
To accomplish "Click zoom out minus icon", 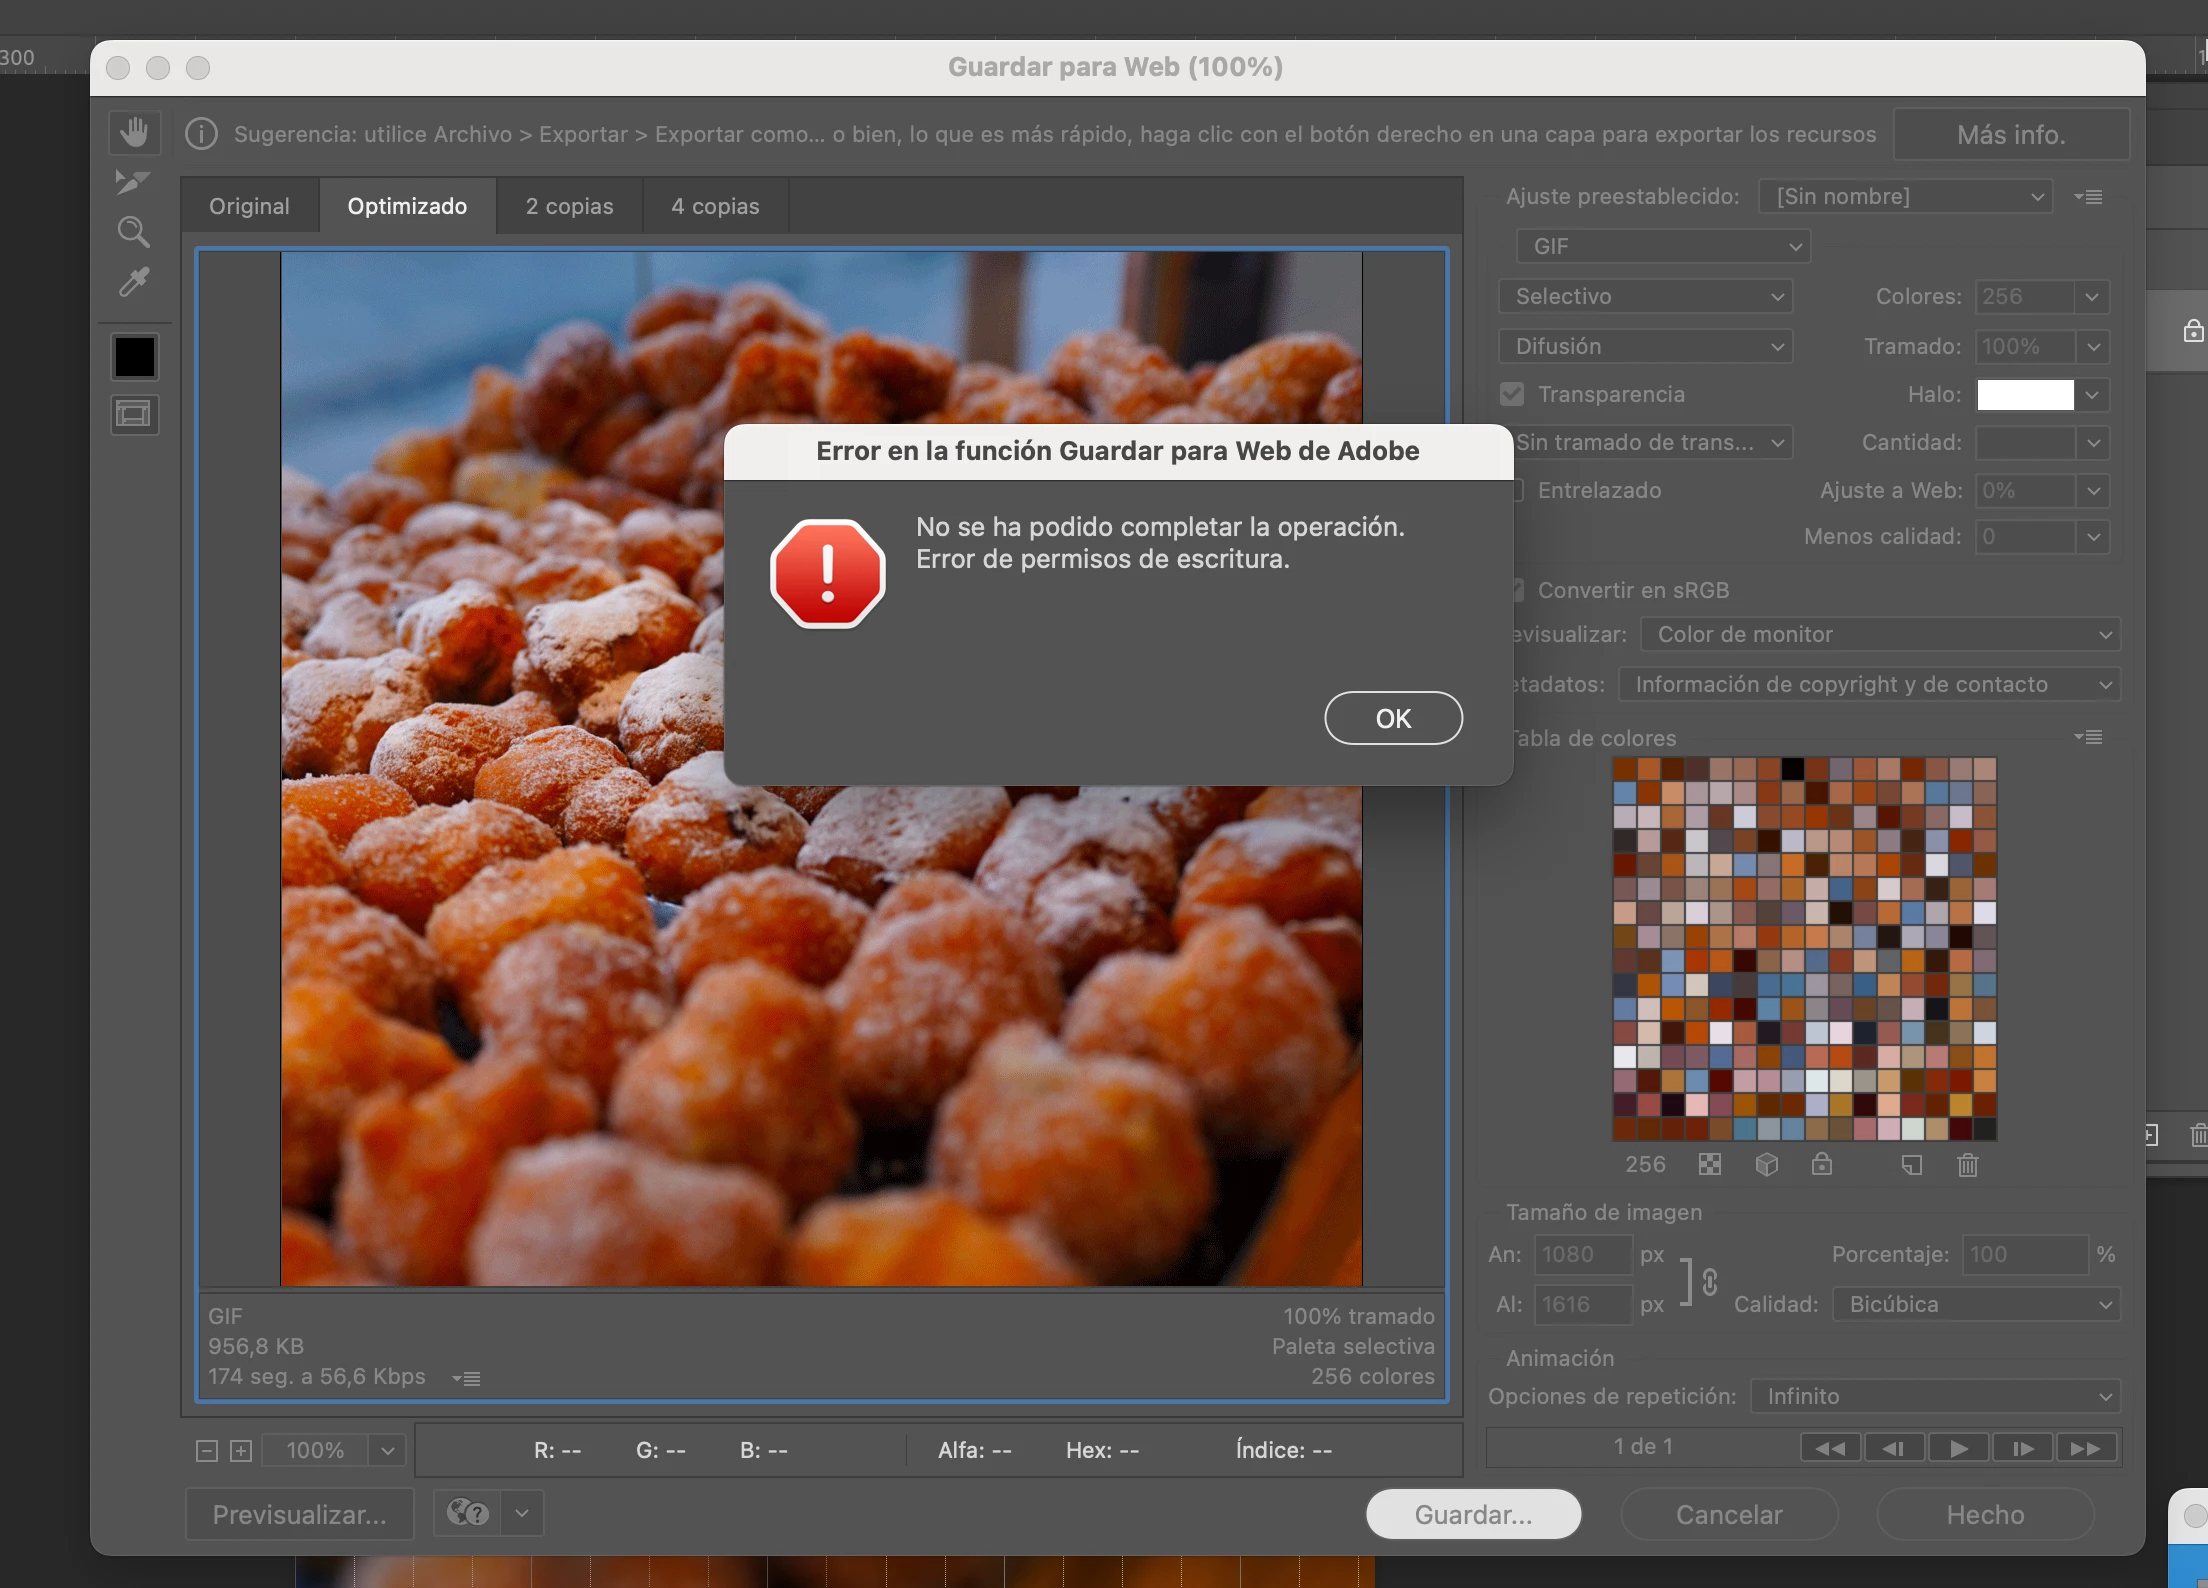I will pyautogui.click(x=207, y=1451).
